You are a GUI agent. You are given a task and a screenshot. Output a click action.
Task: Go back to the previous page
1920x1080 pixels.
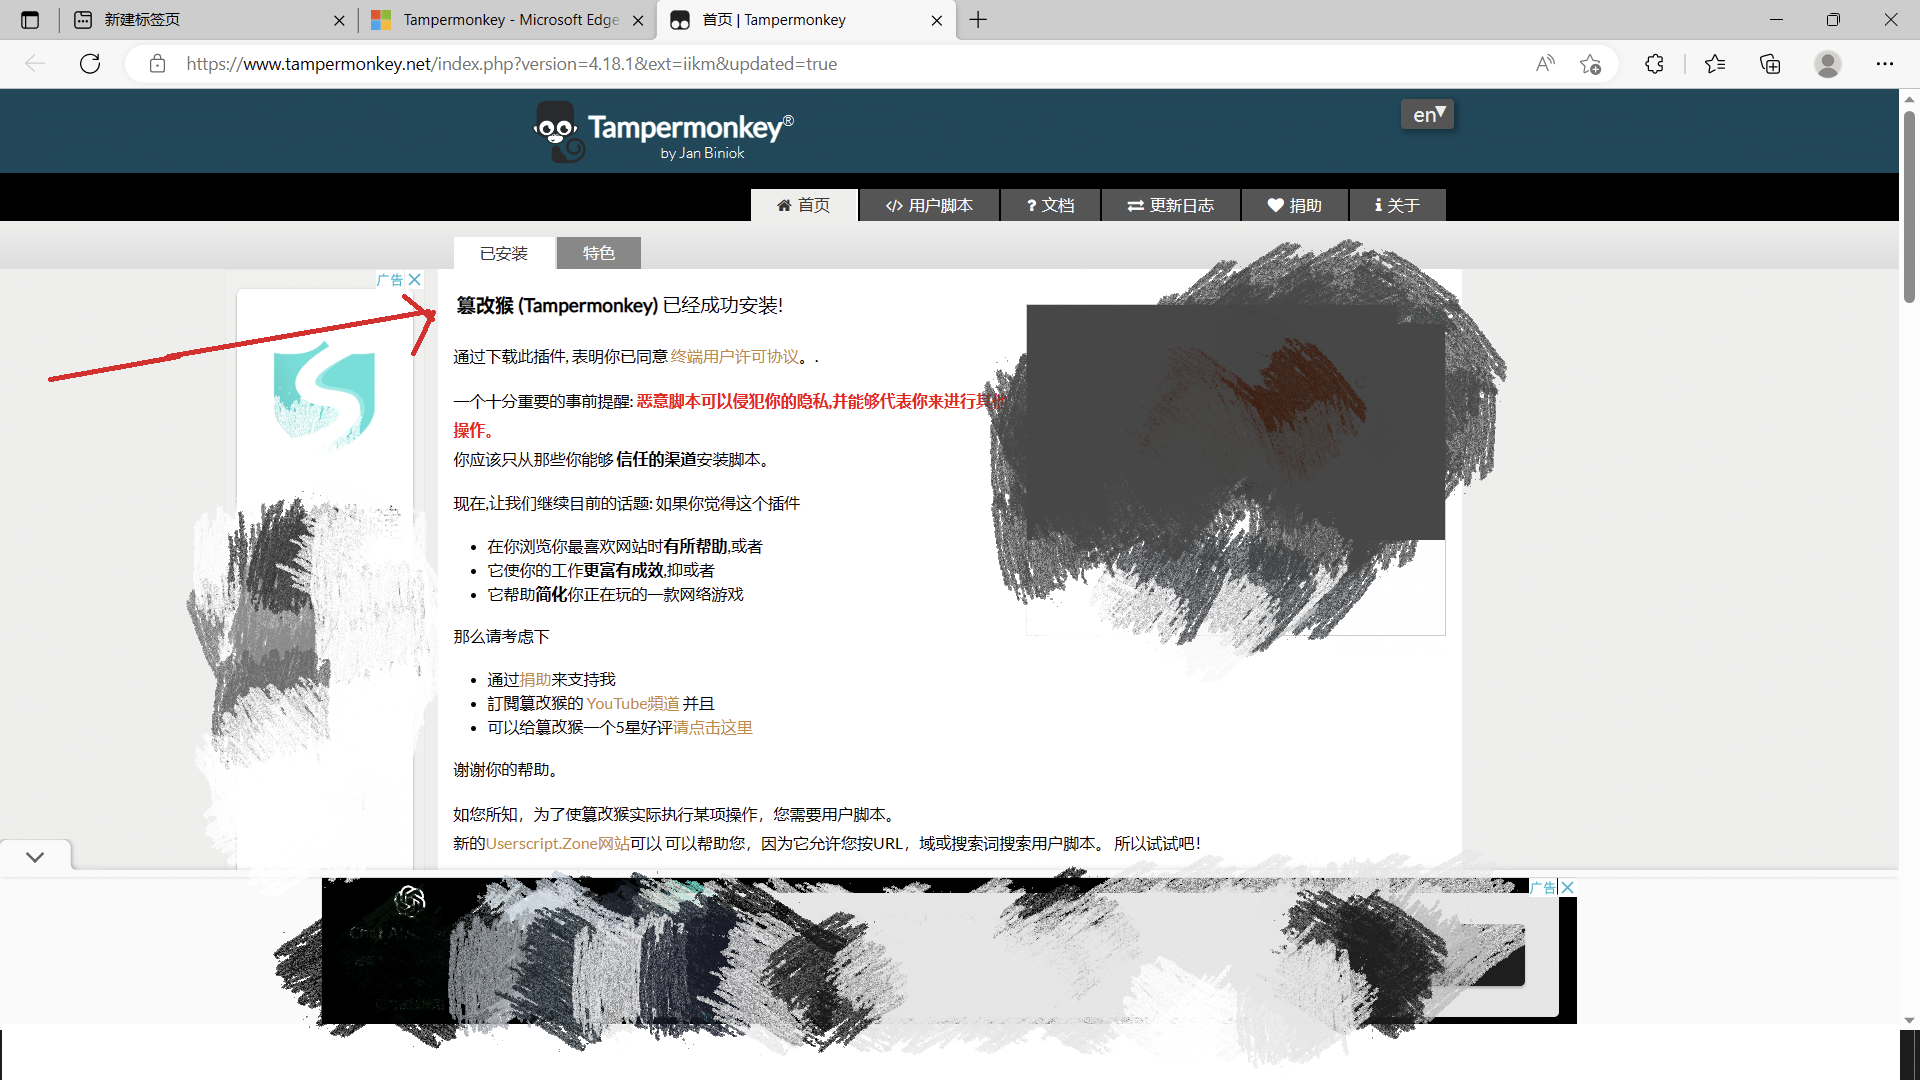35,64
